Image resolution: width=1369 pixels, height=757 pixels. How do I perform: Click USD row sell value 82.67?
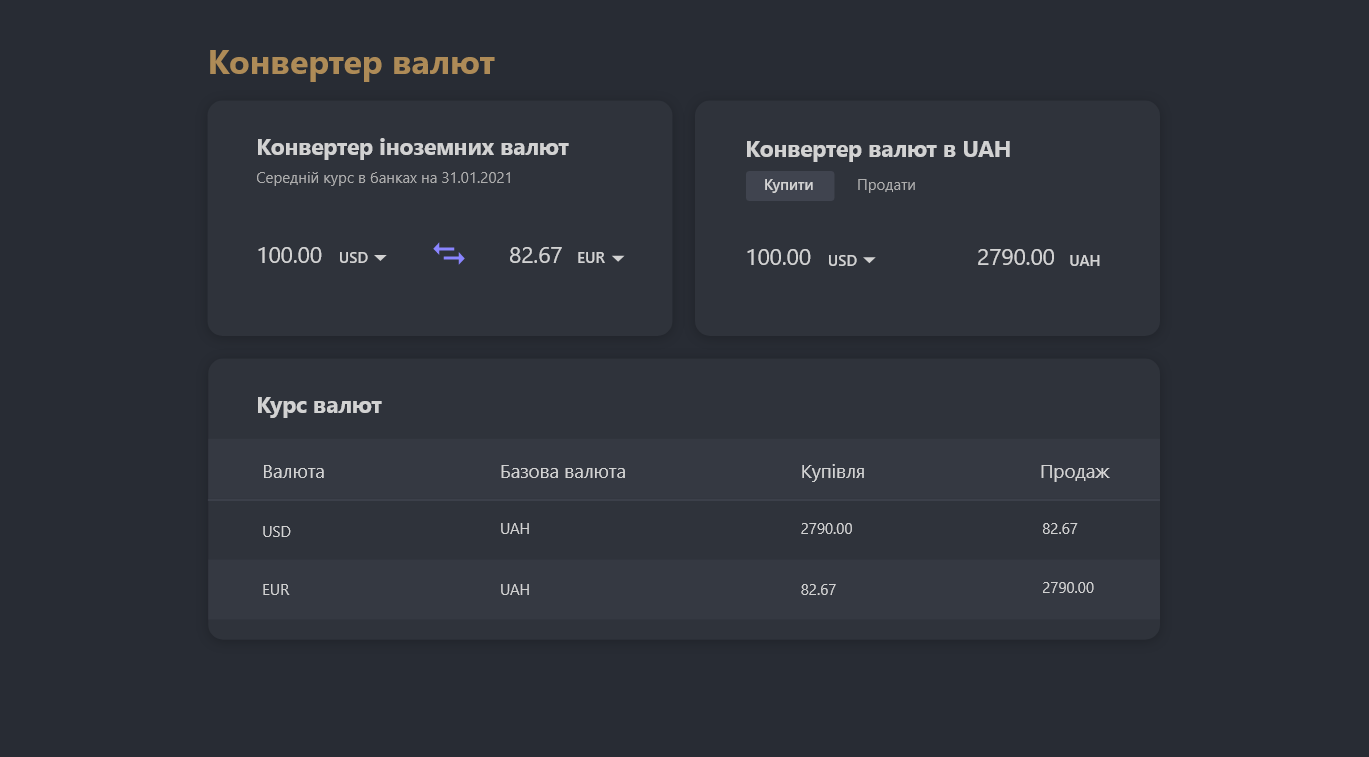click(1059, 529)
